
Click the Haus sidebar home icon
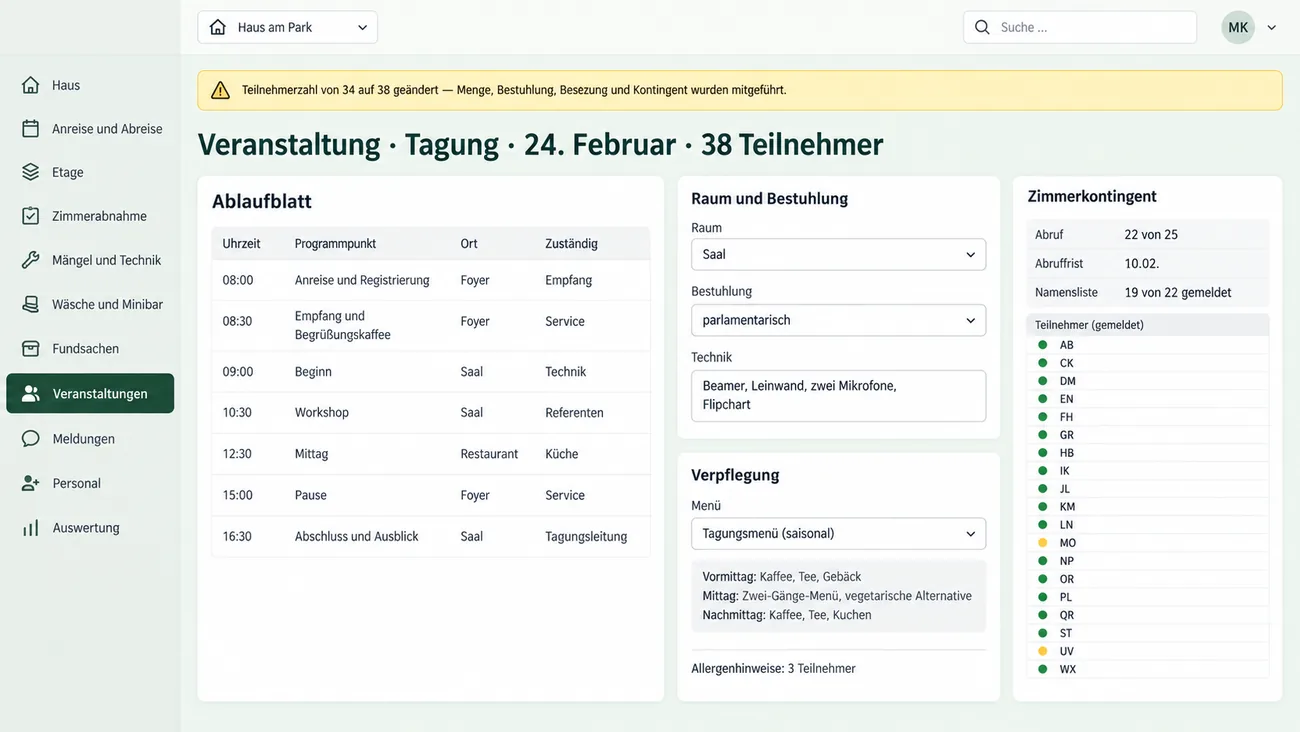pyautogui.click(x=31, y=85)
